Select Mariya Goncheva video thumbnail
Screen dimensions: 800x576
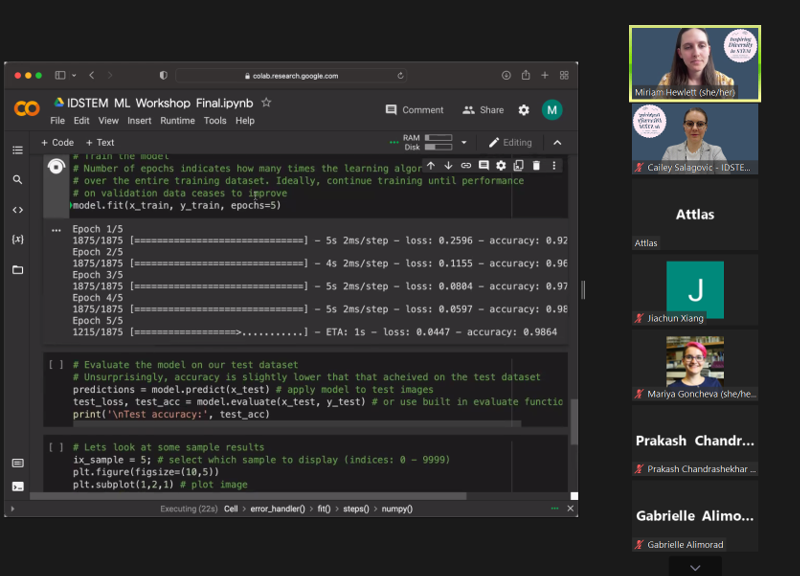[x=695, y=365]
